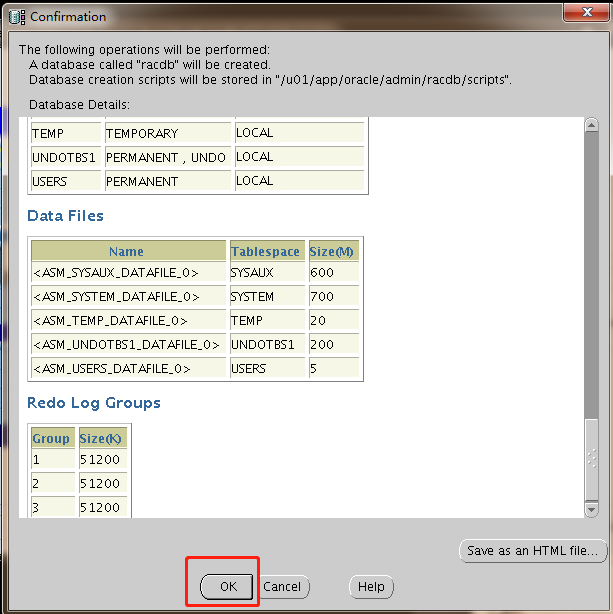Save the summary as an HTML file

533,551
